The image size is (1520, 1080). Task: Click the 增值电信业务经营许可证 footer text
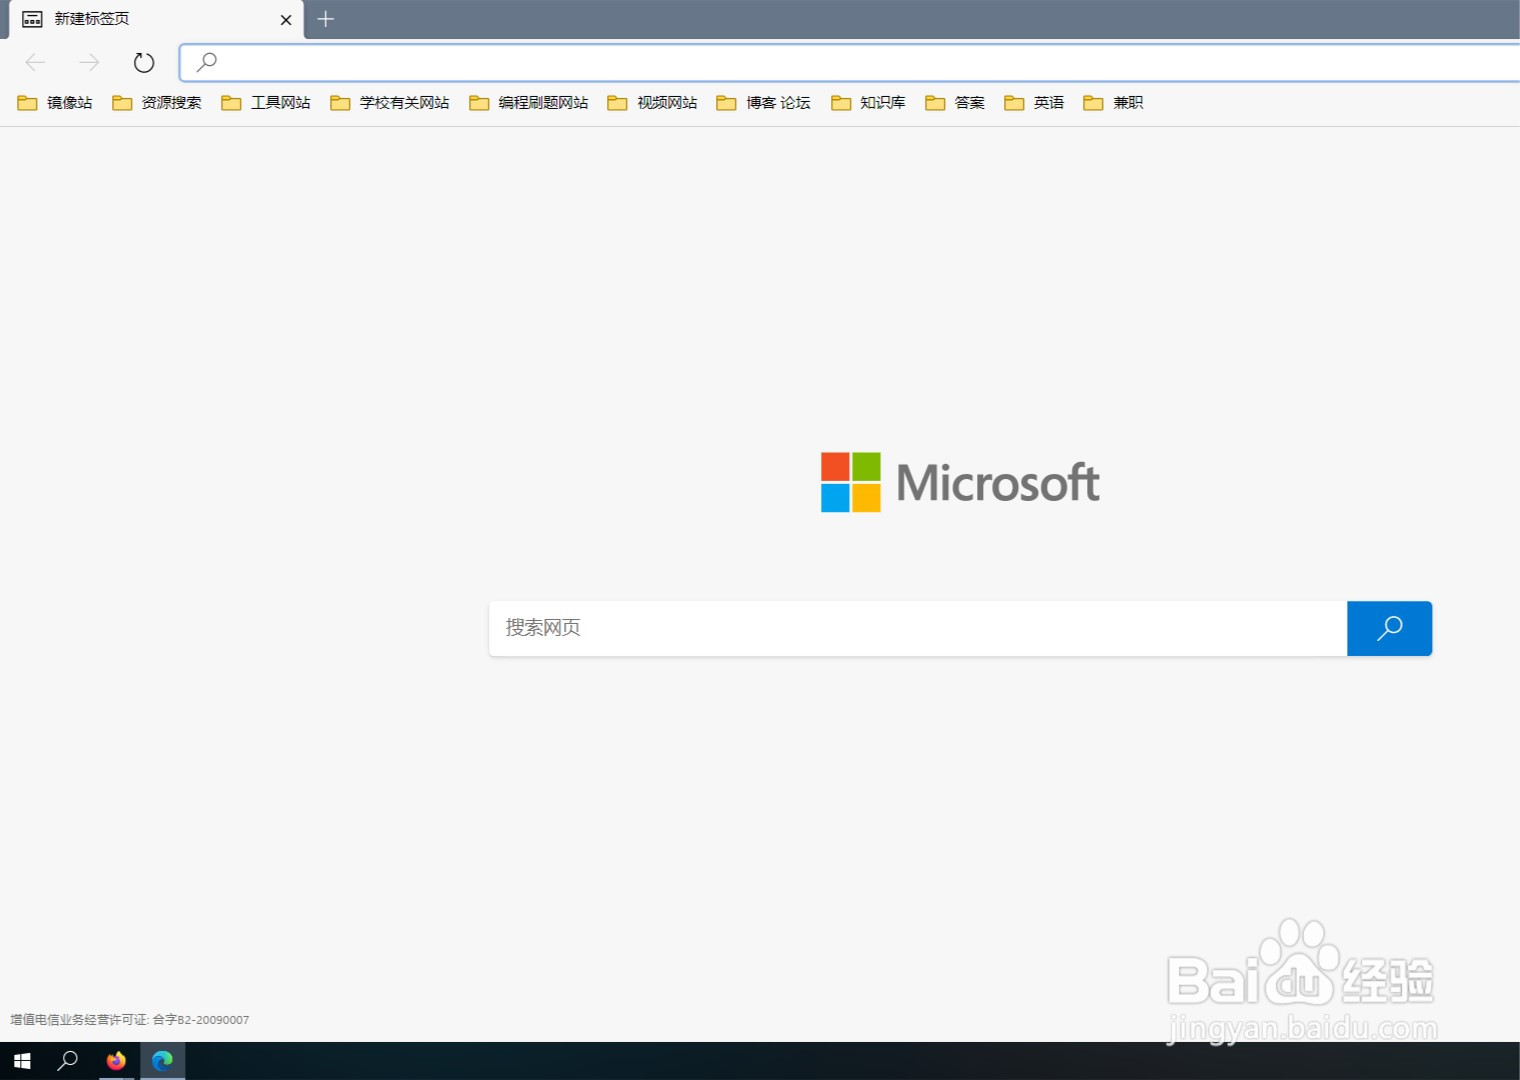(x=130, y=1020)
